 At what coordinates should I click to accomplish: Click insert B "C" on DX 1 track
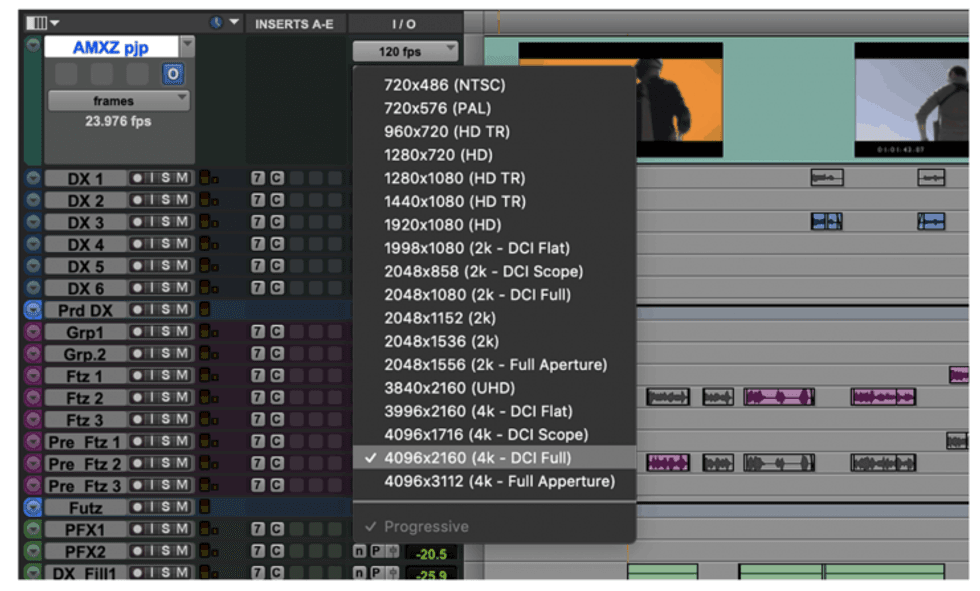[x=277, y=178]
